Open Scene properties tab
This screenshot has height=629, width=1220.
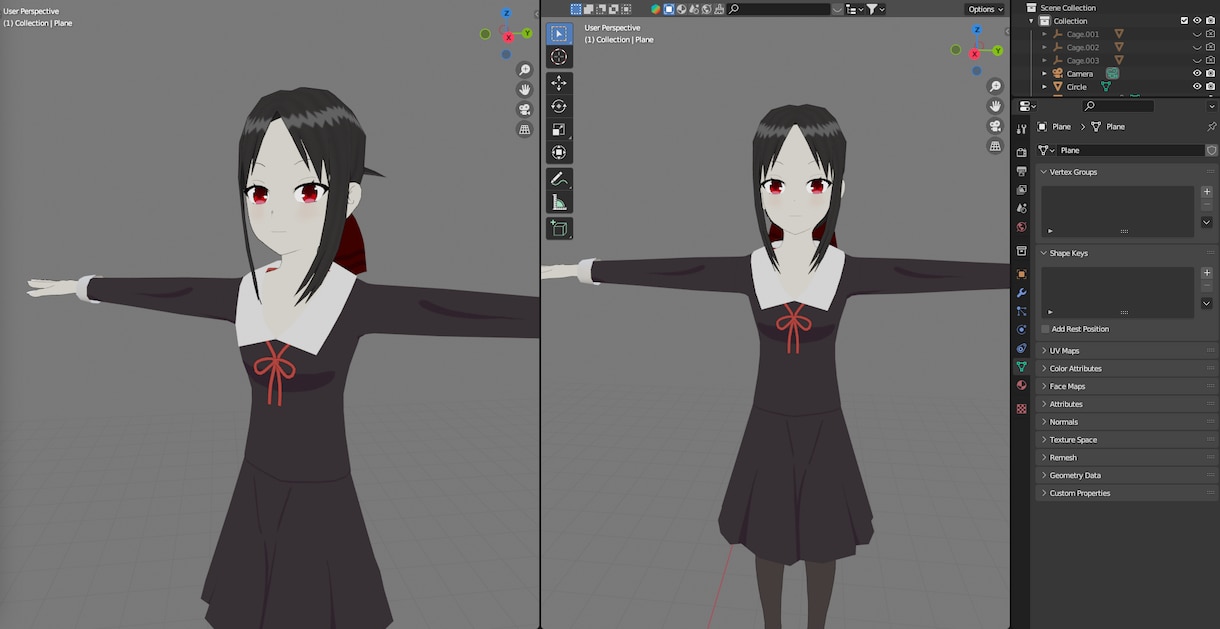(1021, 208)
